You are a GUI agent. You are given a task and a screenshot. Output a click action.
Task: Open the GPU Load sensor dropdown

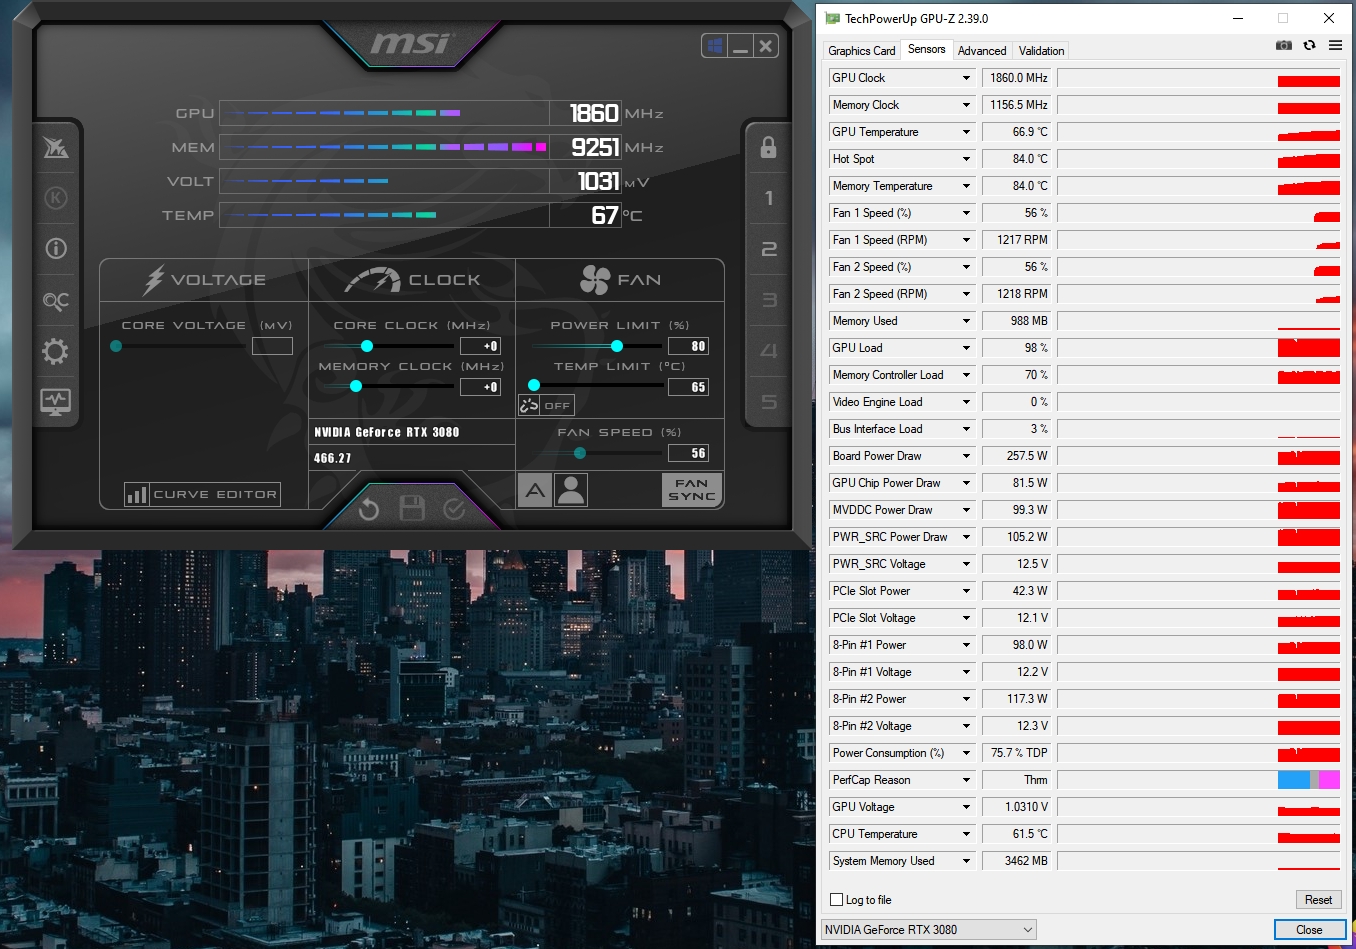coord(966,348)
